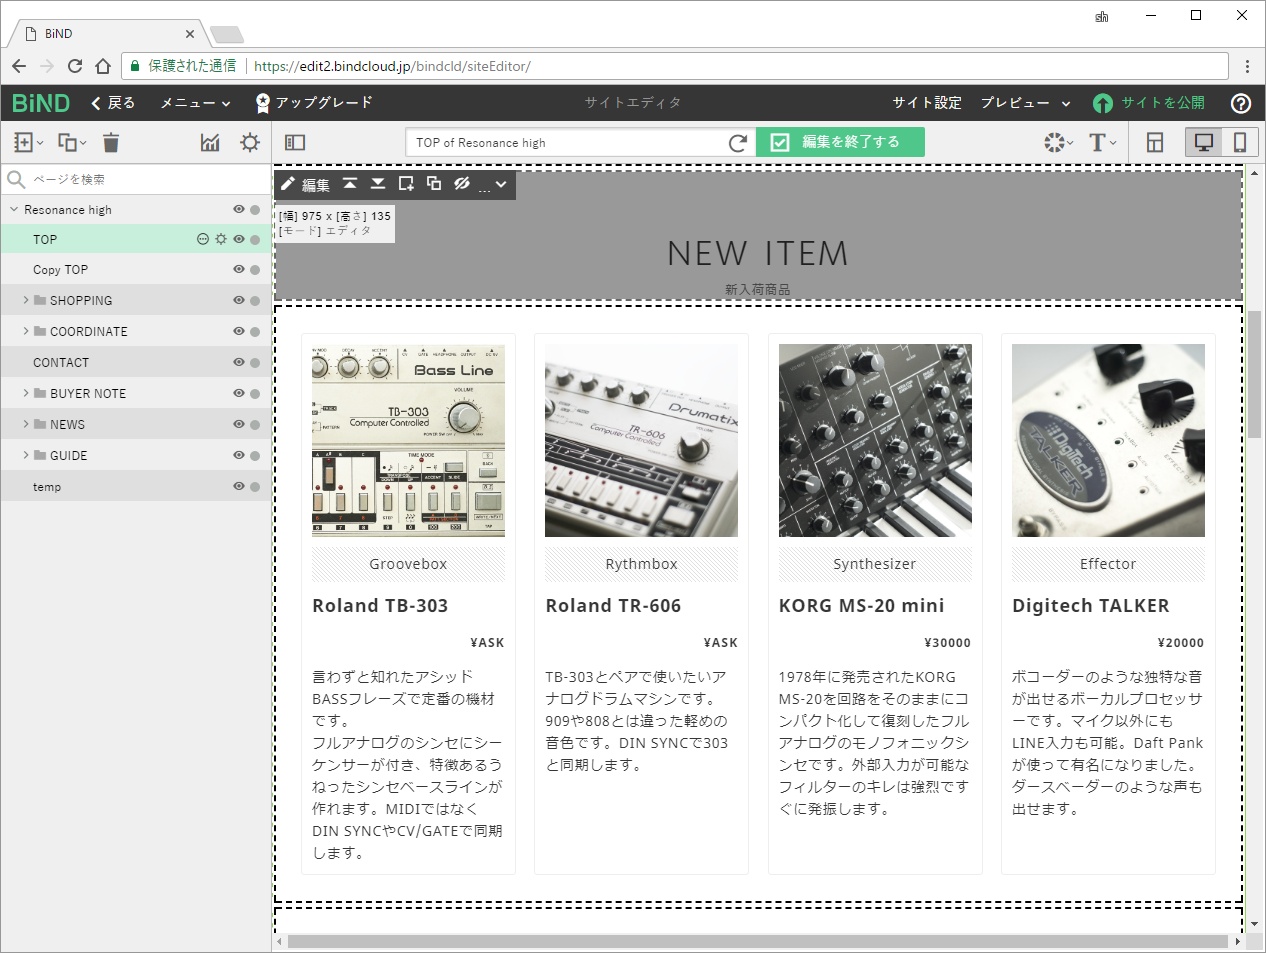Expand the SHOPPING folder
1266x953 pixels.
24,300
